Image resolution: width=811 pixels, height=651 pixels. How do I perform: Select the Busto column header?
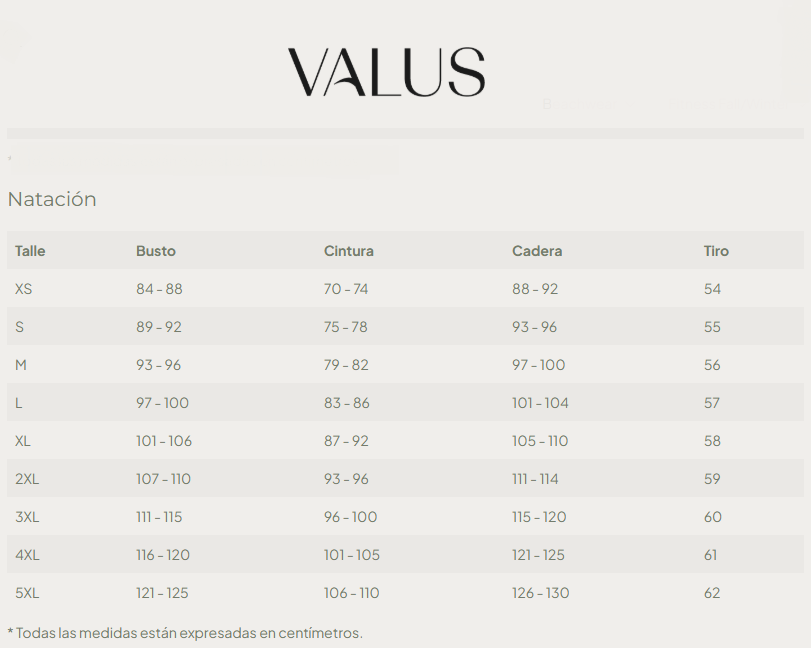[x=156, y=251]
